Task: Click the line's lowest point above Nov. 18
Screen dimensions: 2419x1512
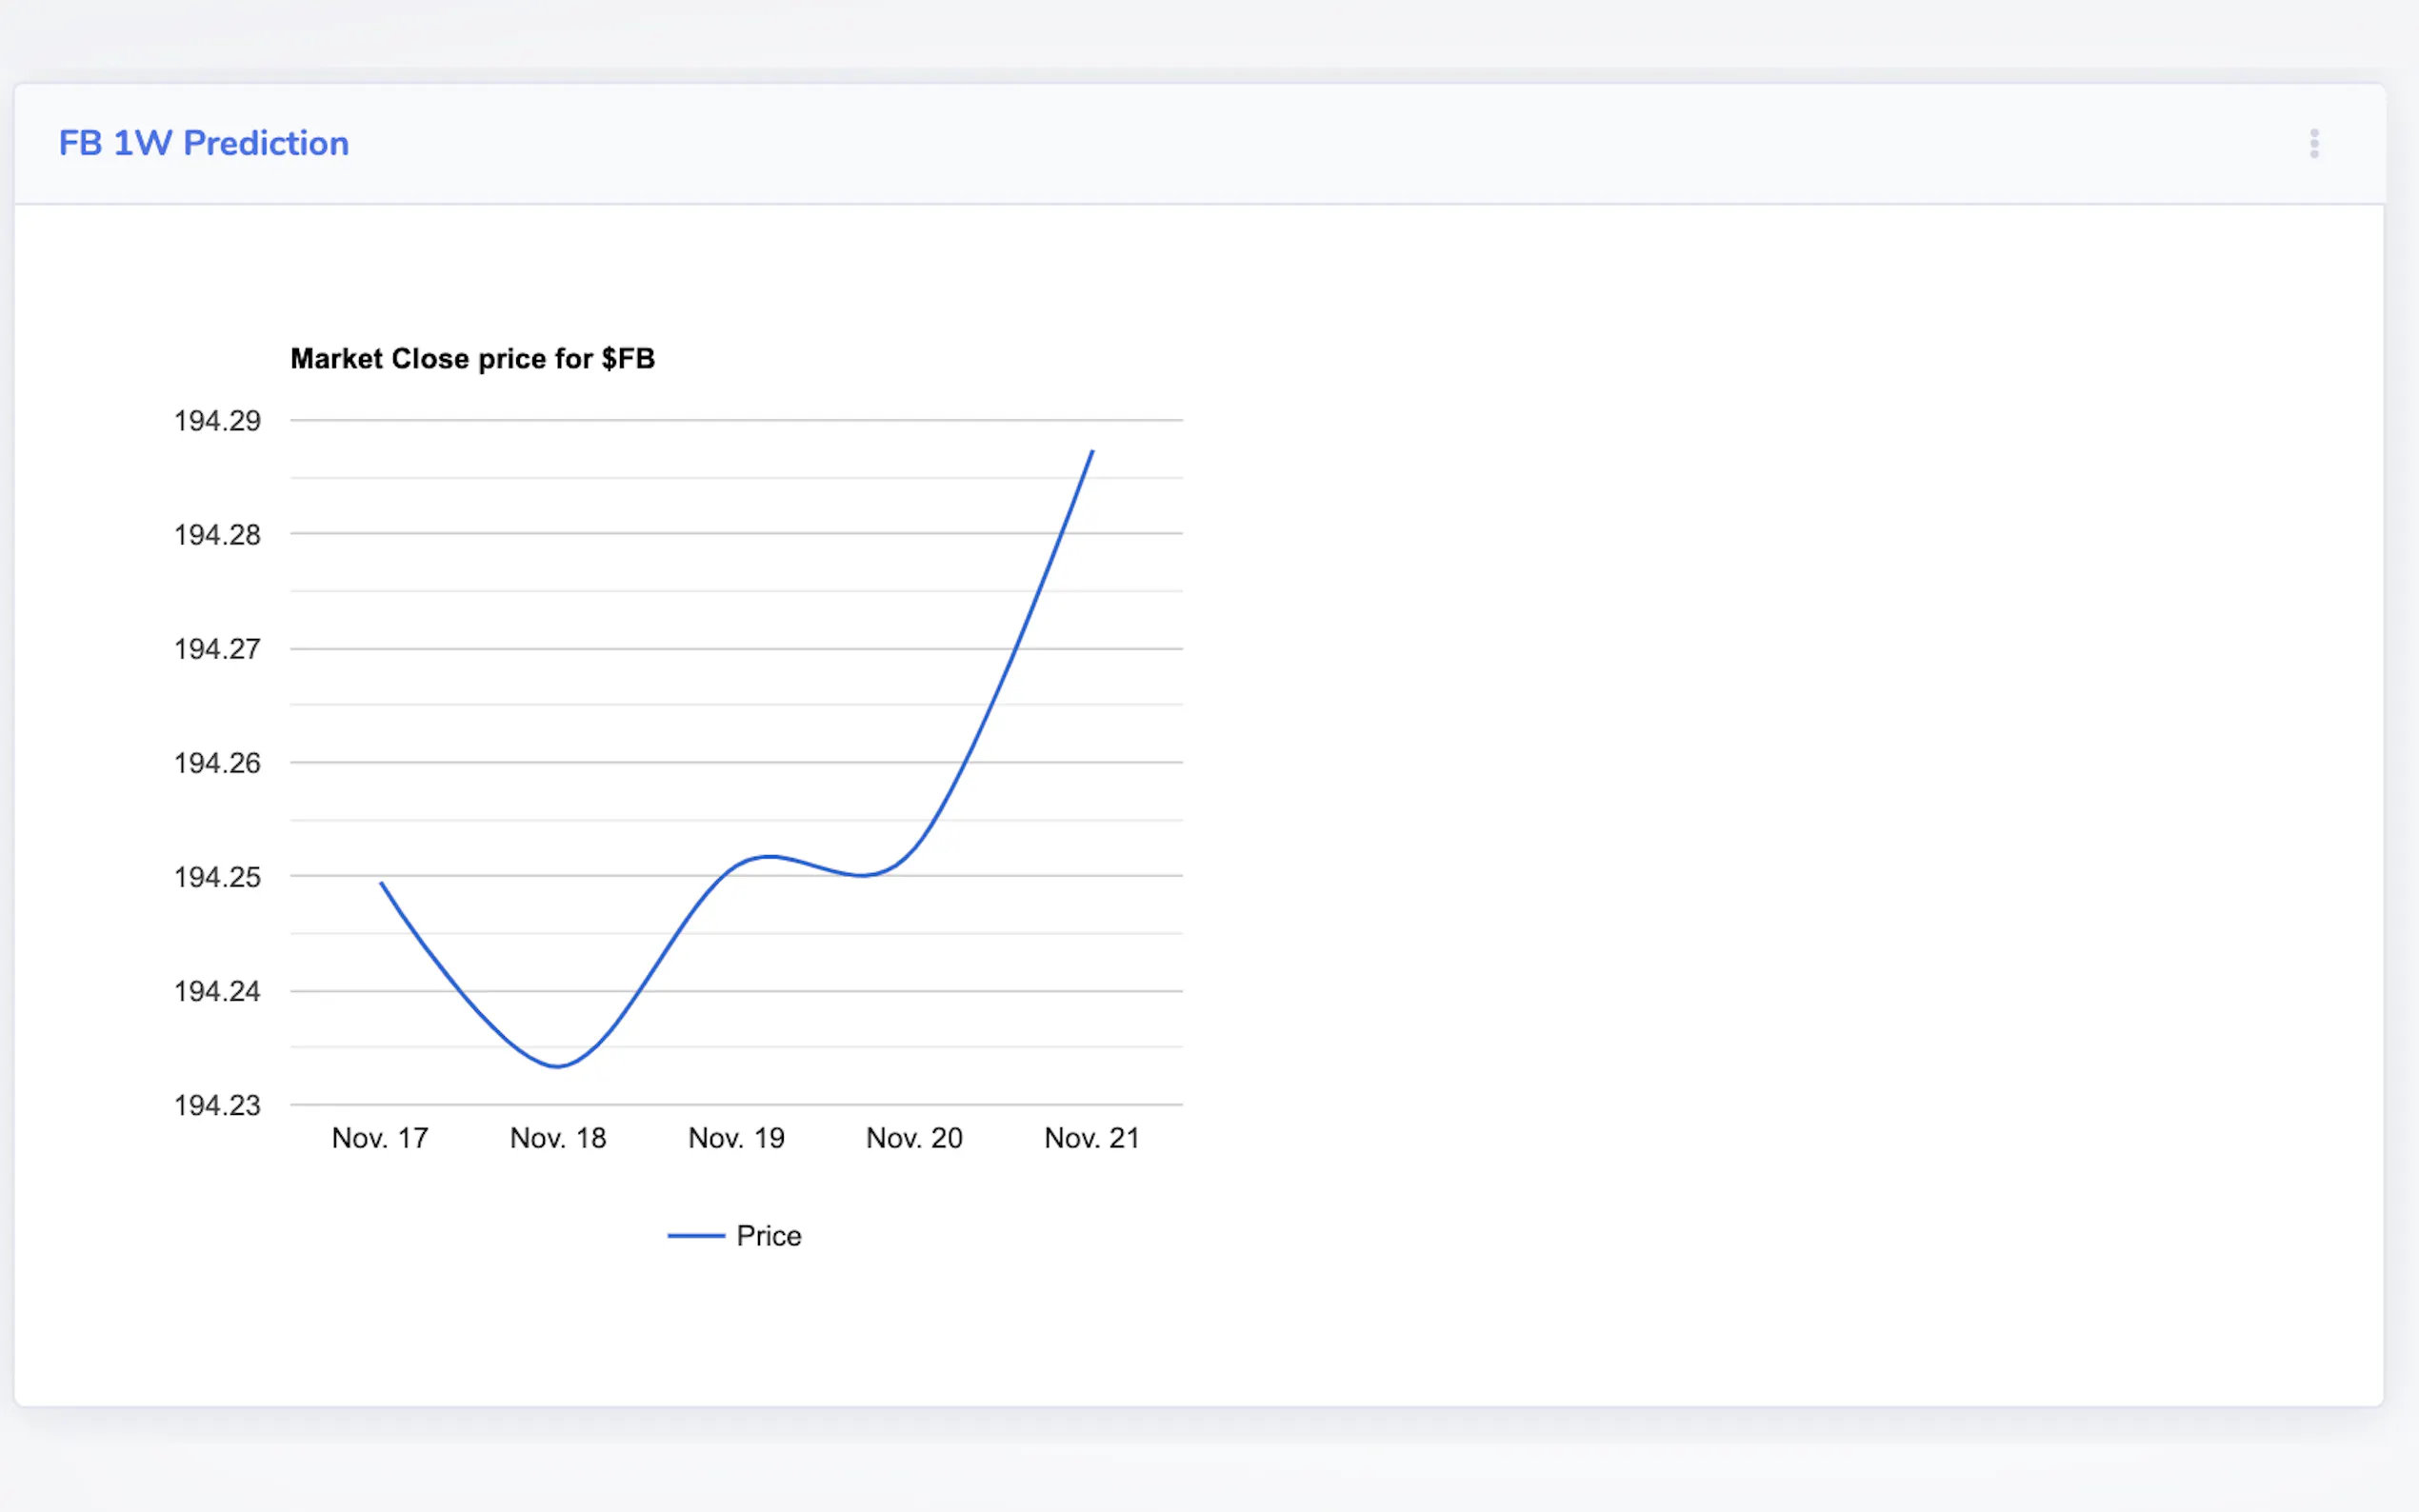Action: coord(558,1066)
